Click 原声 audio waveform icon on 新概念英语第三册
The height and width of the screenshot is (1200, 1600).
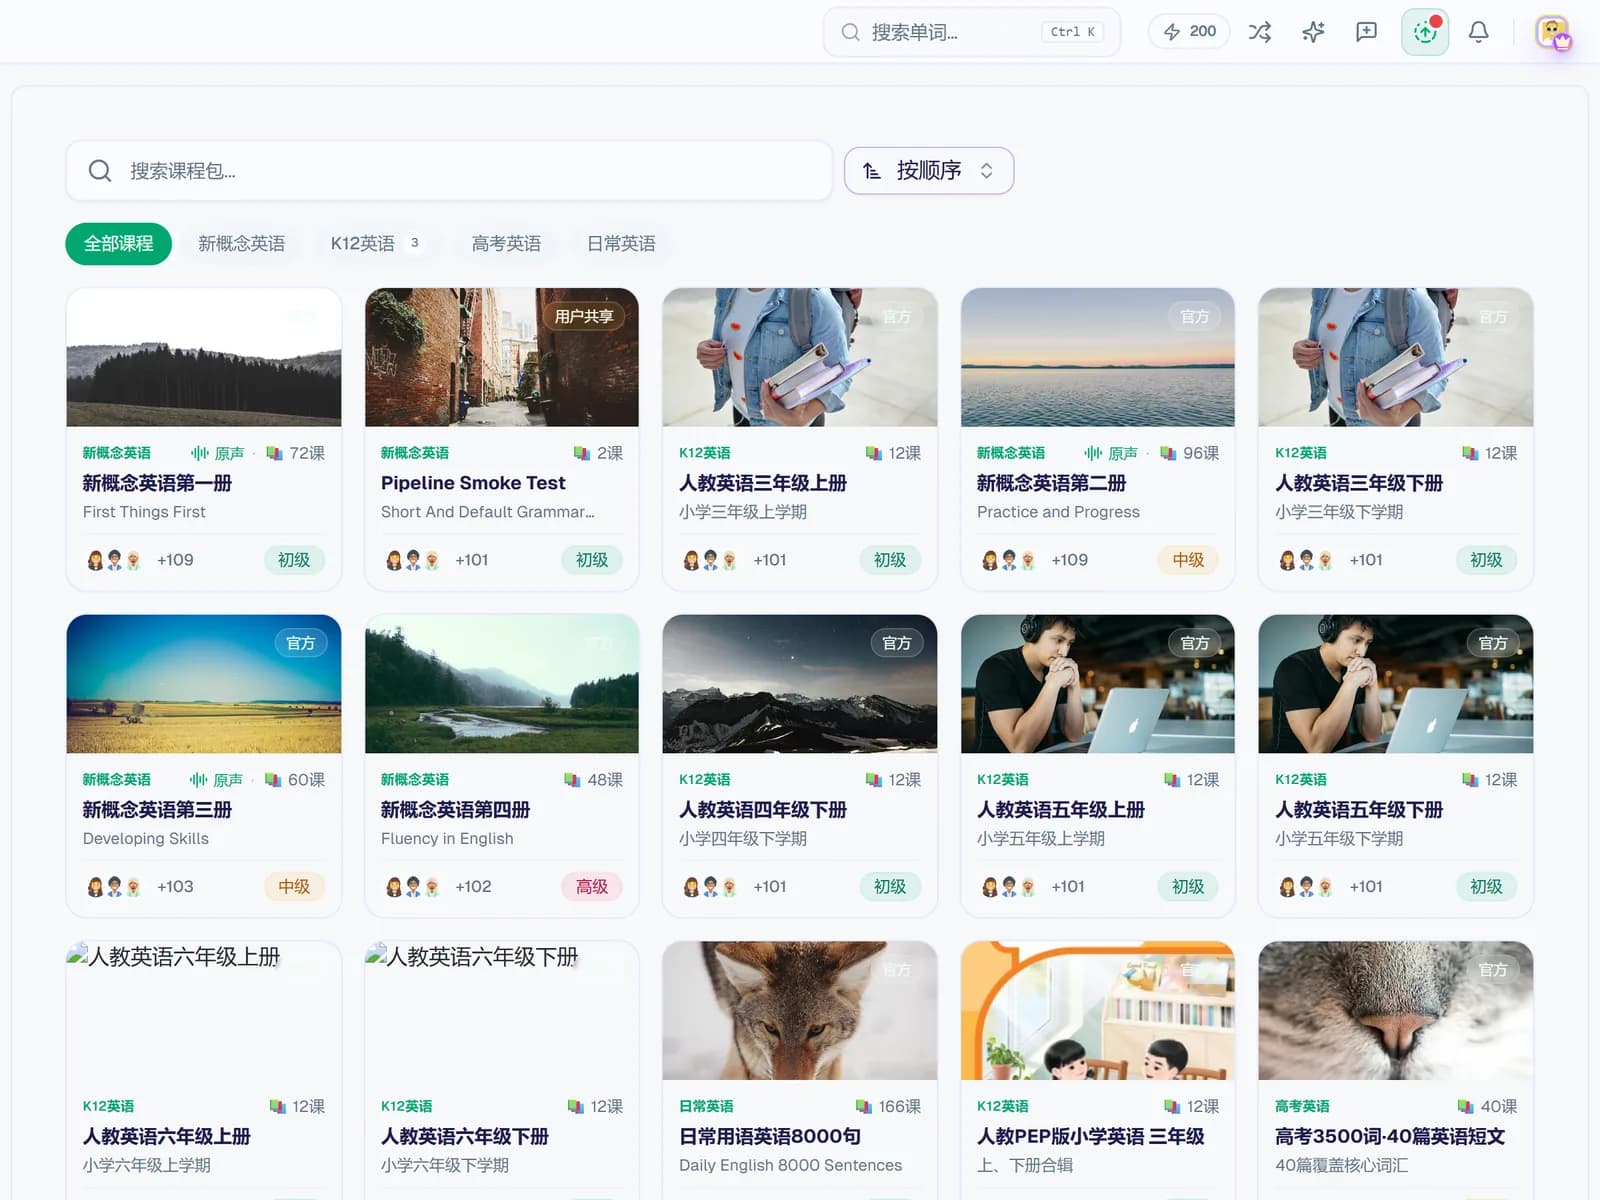pyautogui.click(x=198, y=780)
